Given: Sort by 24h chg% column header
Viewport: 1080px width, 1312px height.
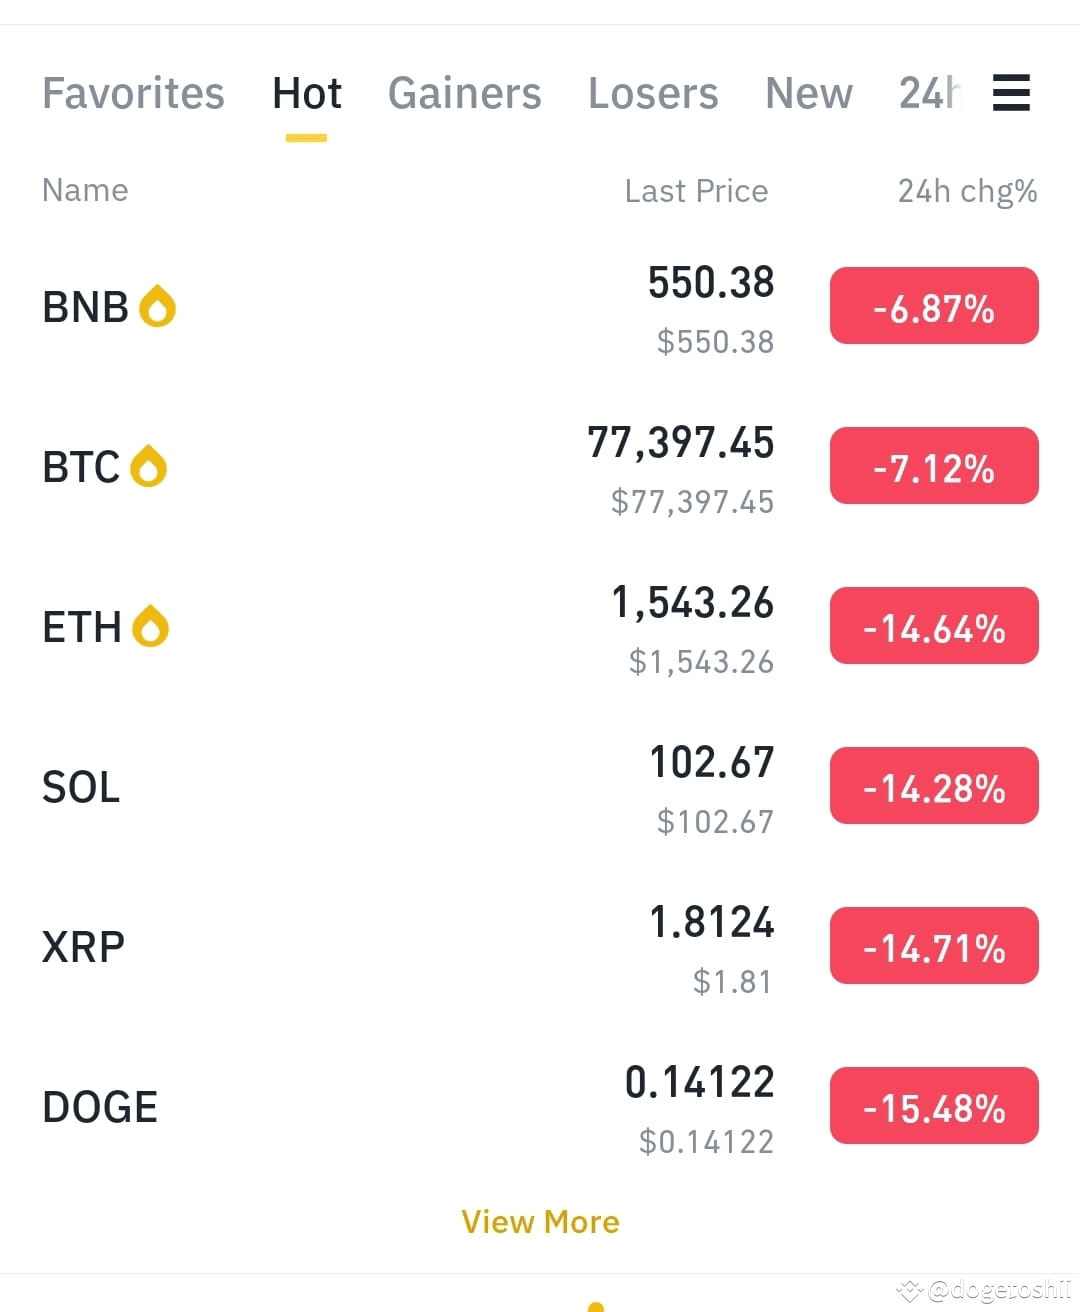Looking at the screenshot, I should pyautogui.click(x=967, y=190).
